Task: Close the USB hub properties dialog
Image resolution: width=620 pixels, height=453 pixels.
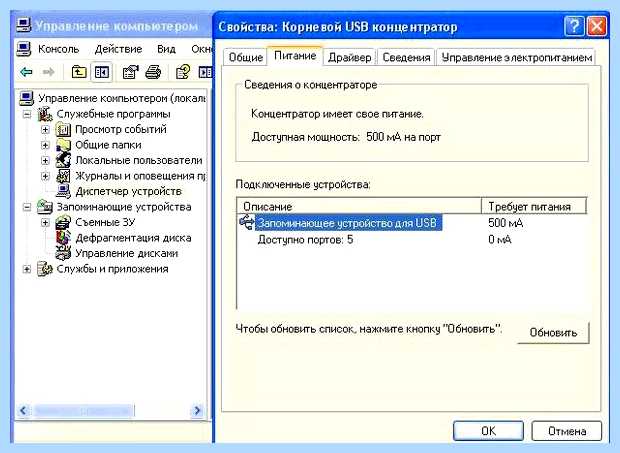Action: click(x=597, y=27)
